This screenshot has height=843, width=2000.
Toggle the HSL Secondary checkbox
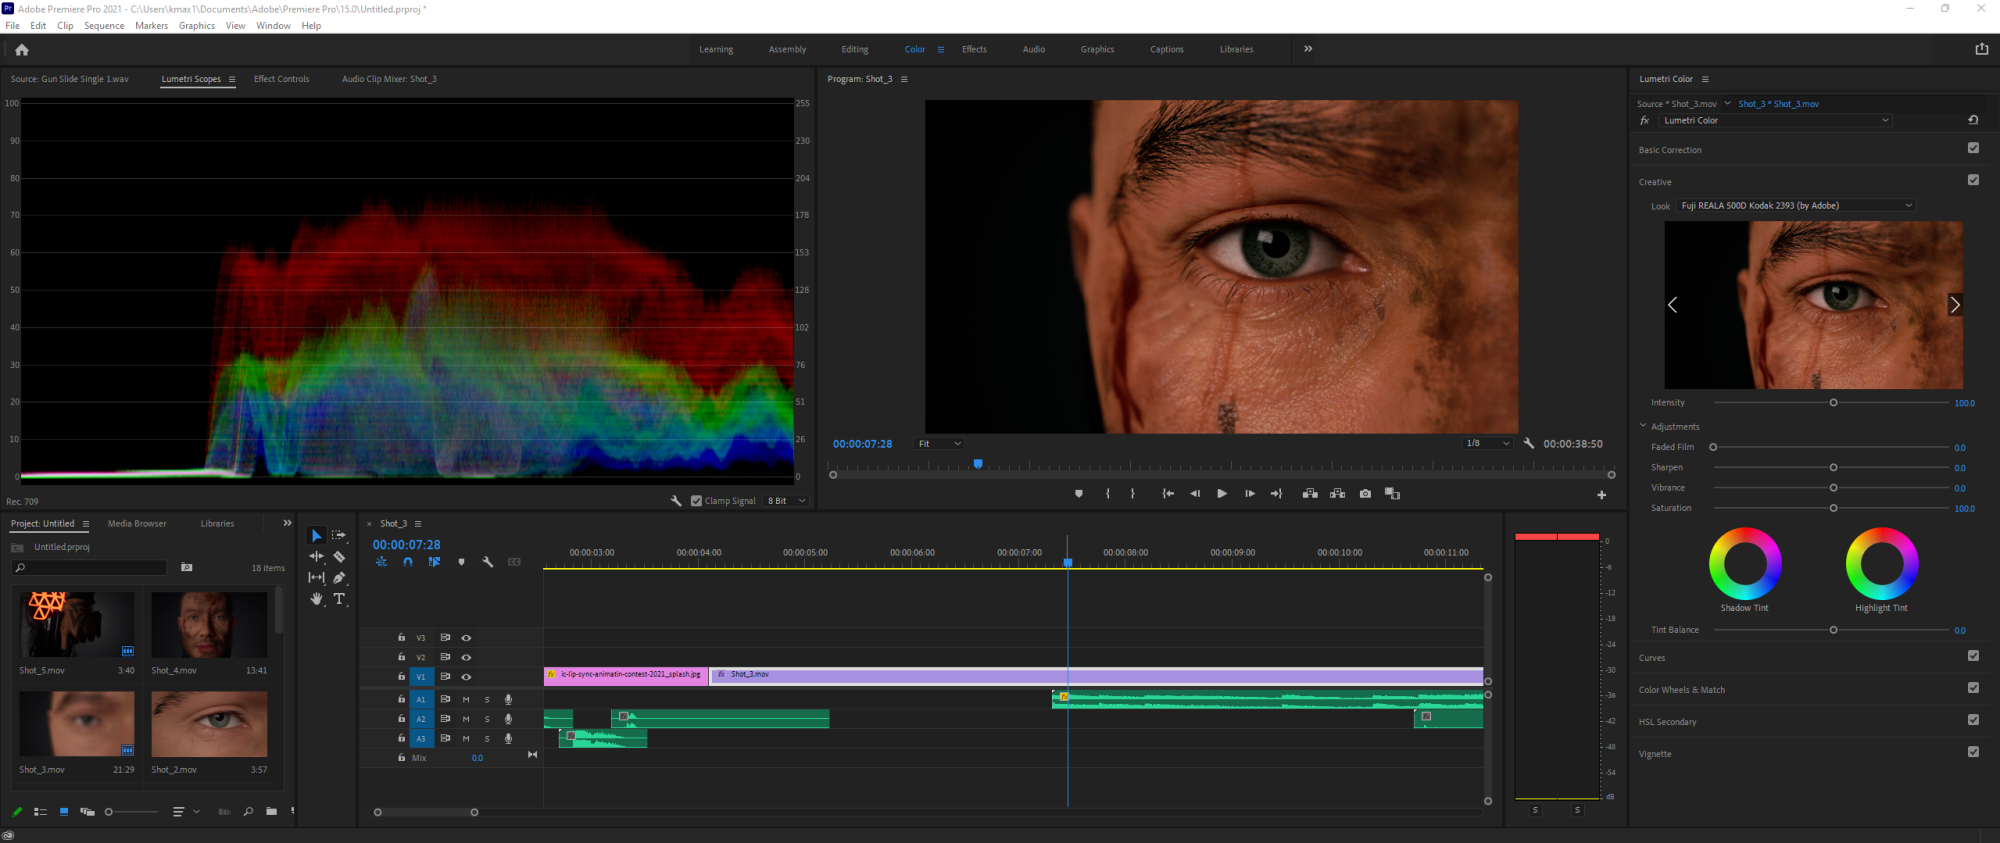pyautogui.click(x=1973, y=720)
